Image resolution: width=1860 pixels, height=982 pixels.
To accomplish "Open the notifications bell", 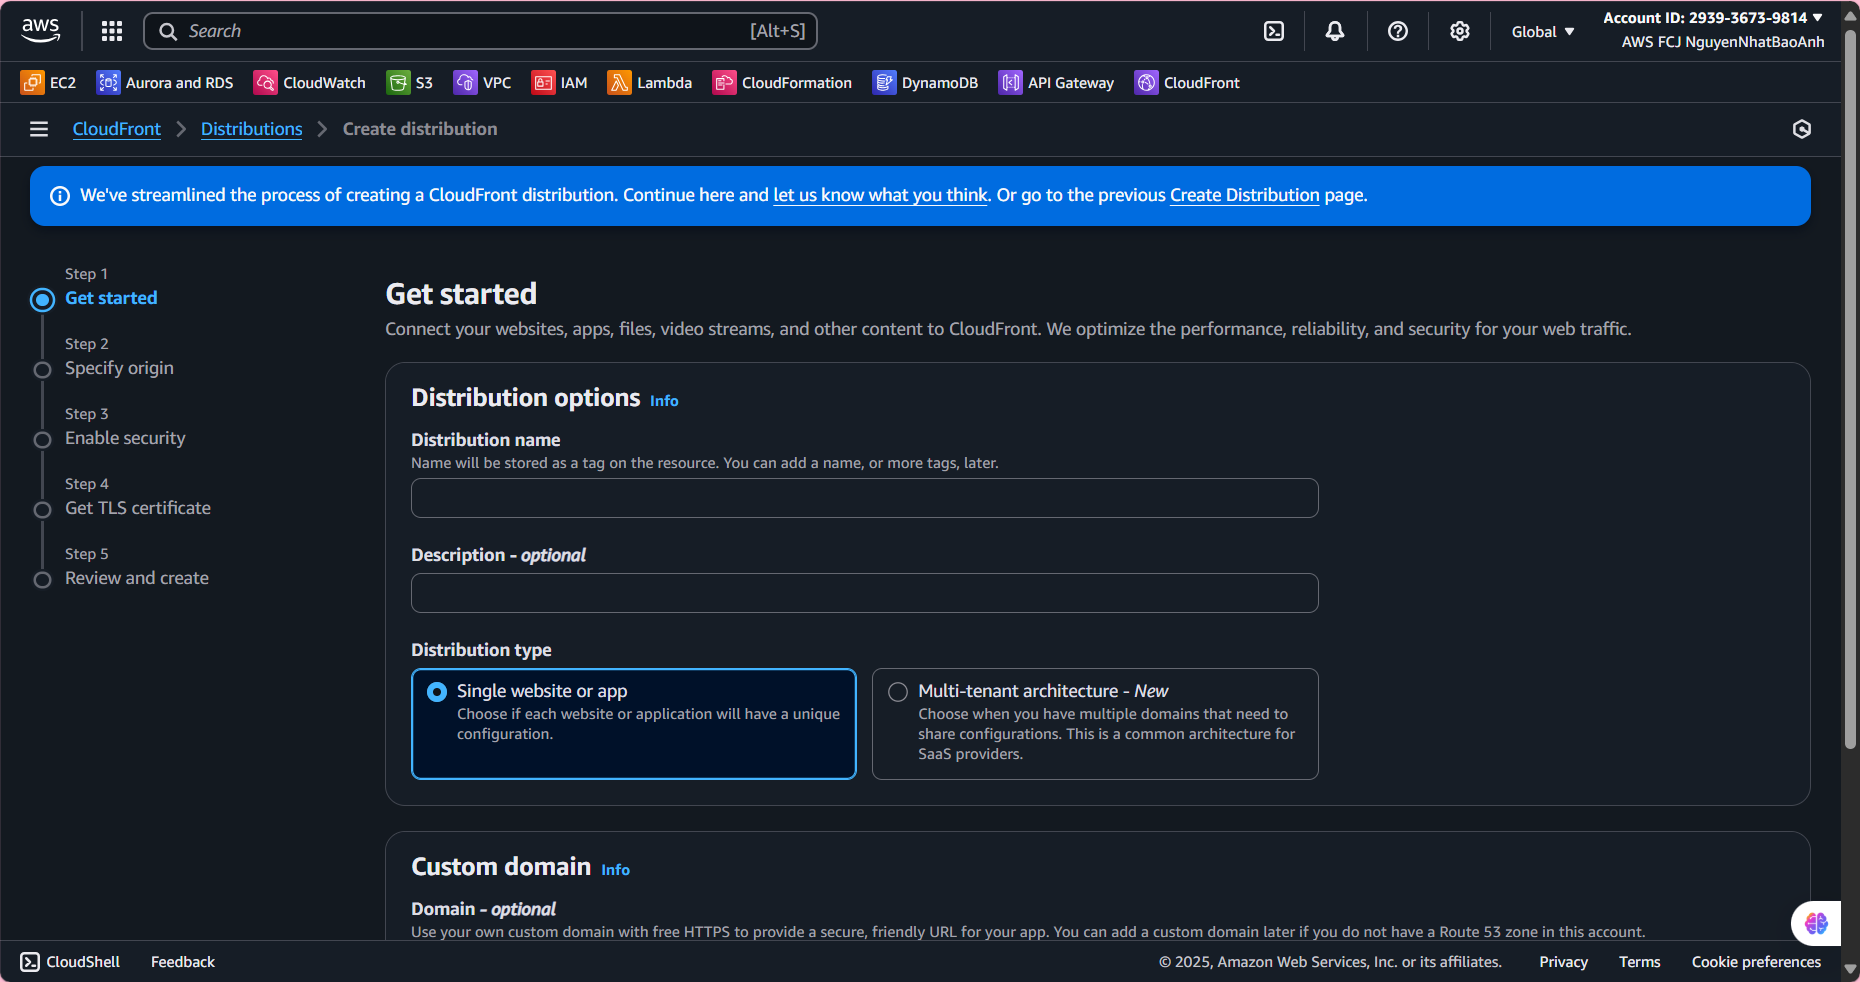I will pos(1335,31).
